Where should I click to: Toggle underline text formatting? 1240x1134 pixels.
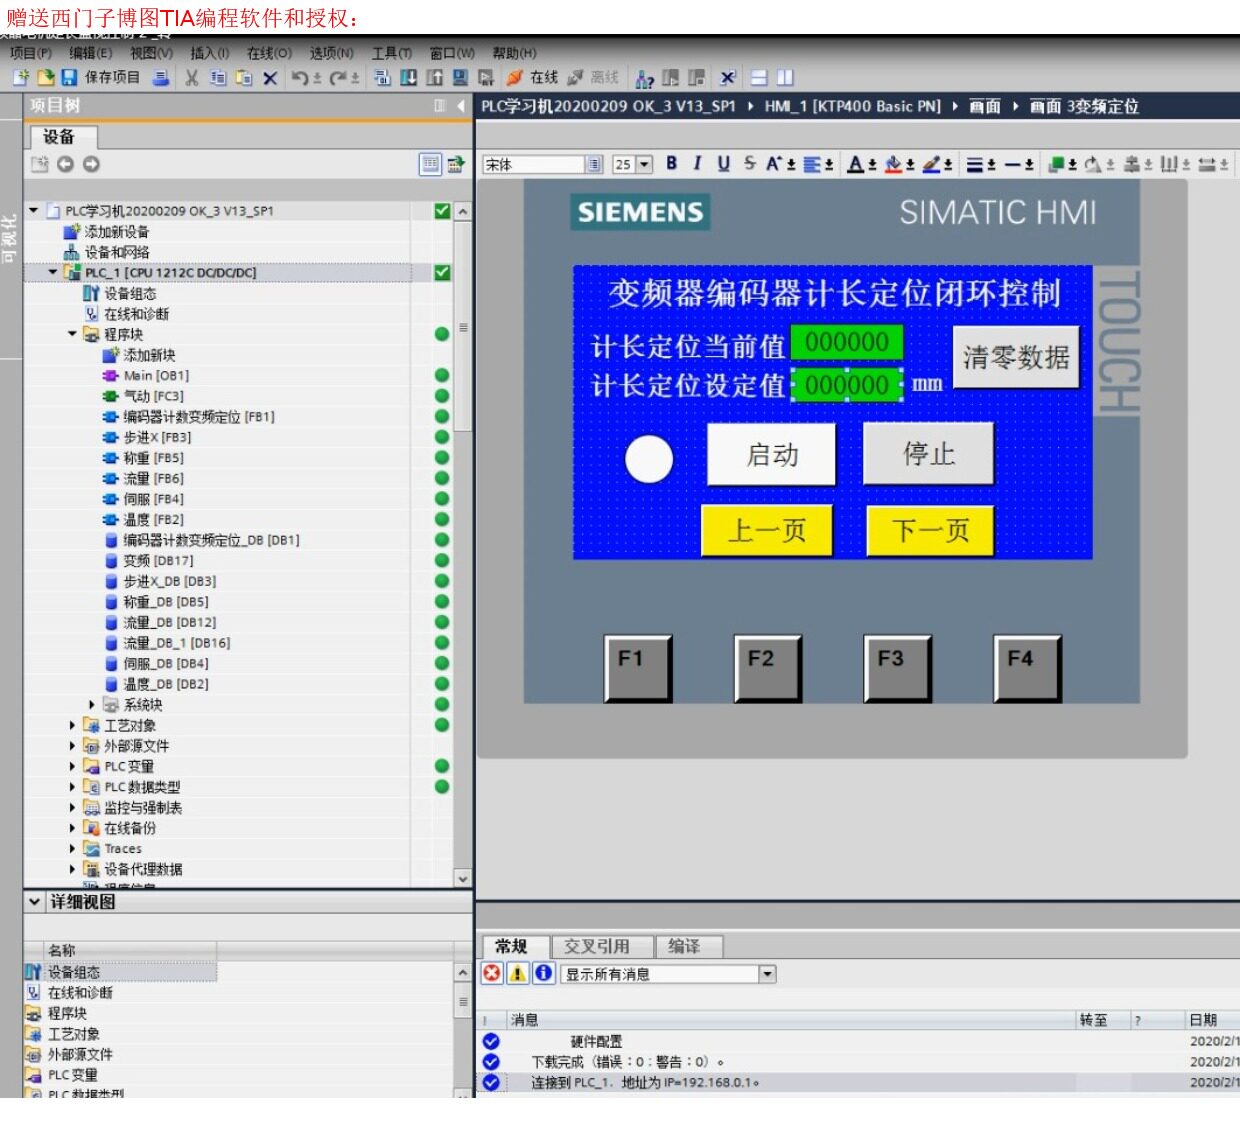point(723,163)
